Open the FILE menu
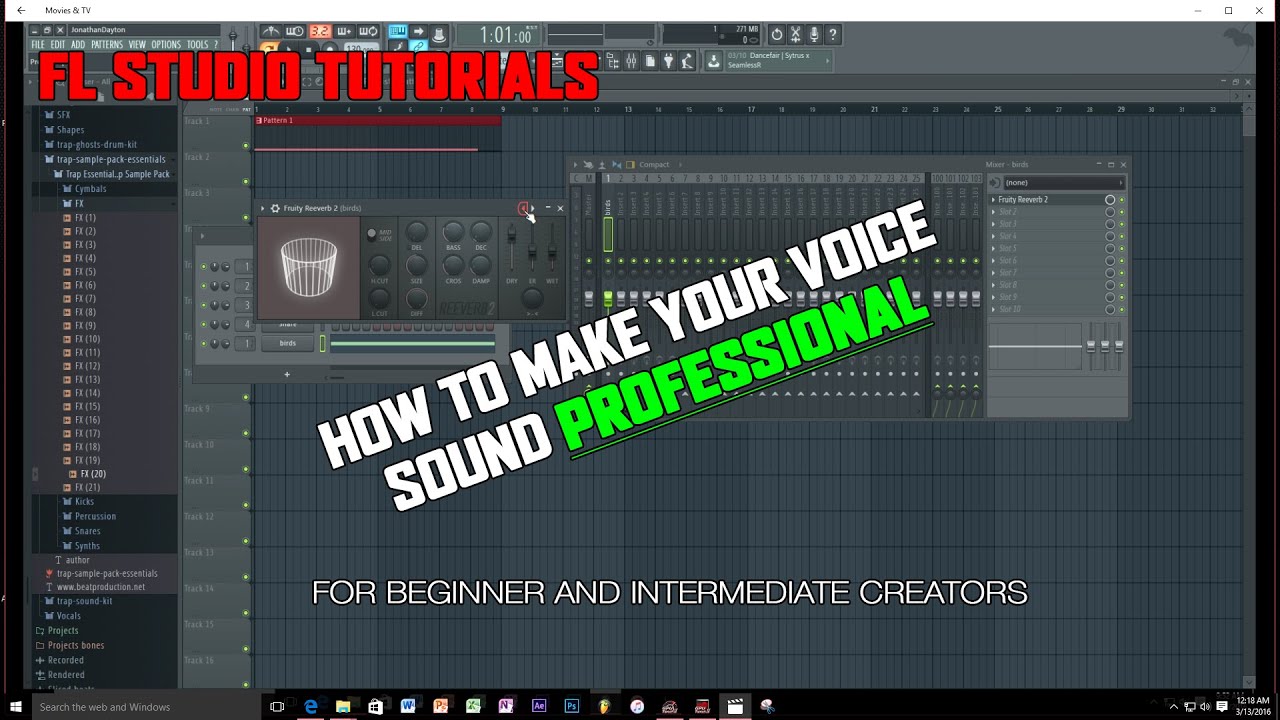1280x720 pixels. 38,45
